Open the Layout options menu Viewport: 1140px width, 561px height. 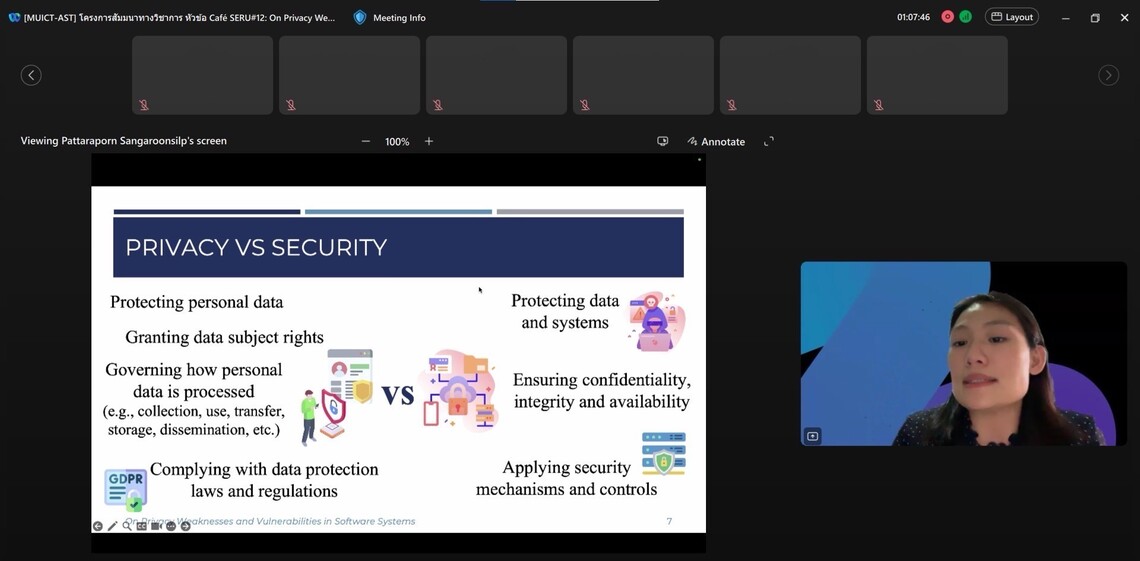[1011, 17]
